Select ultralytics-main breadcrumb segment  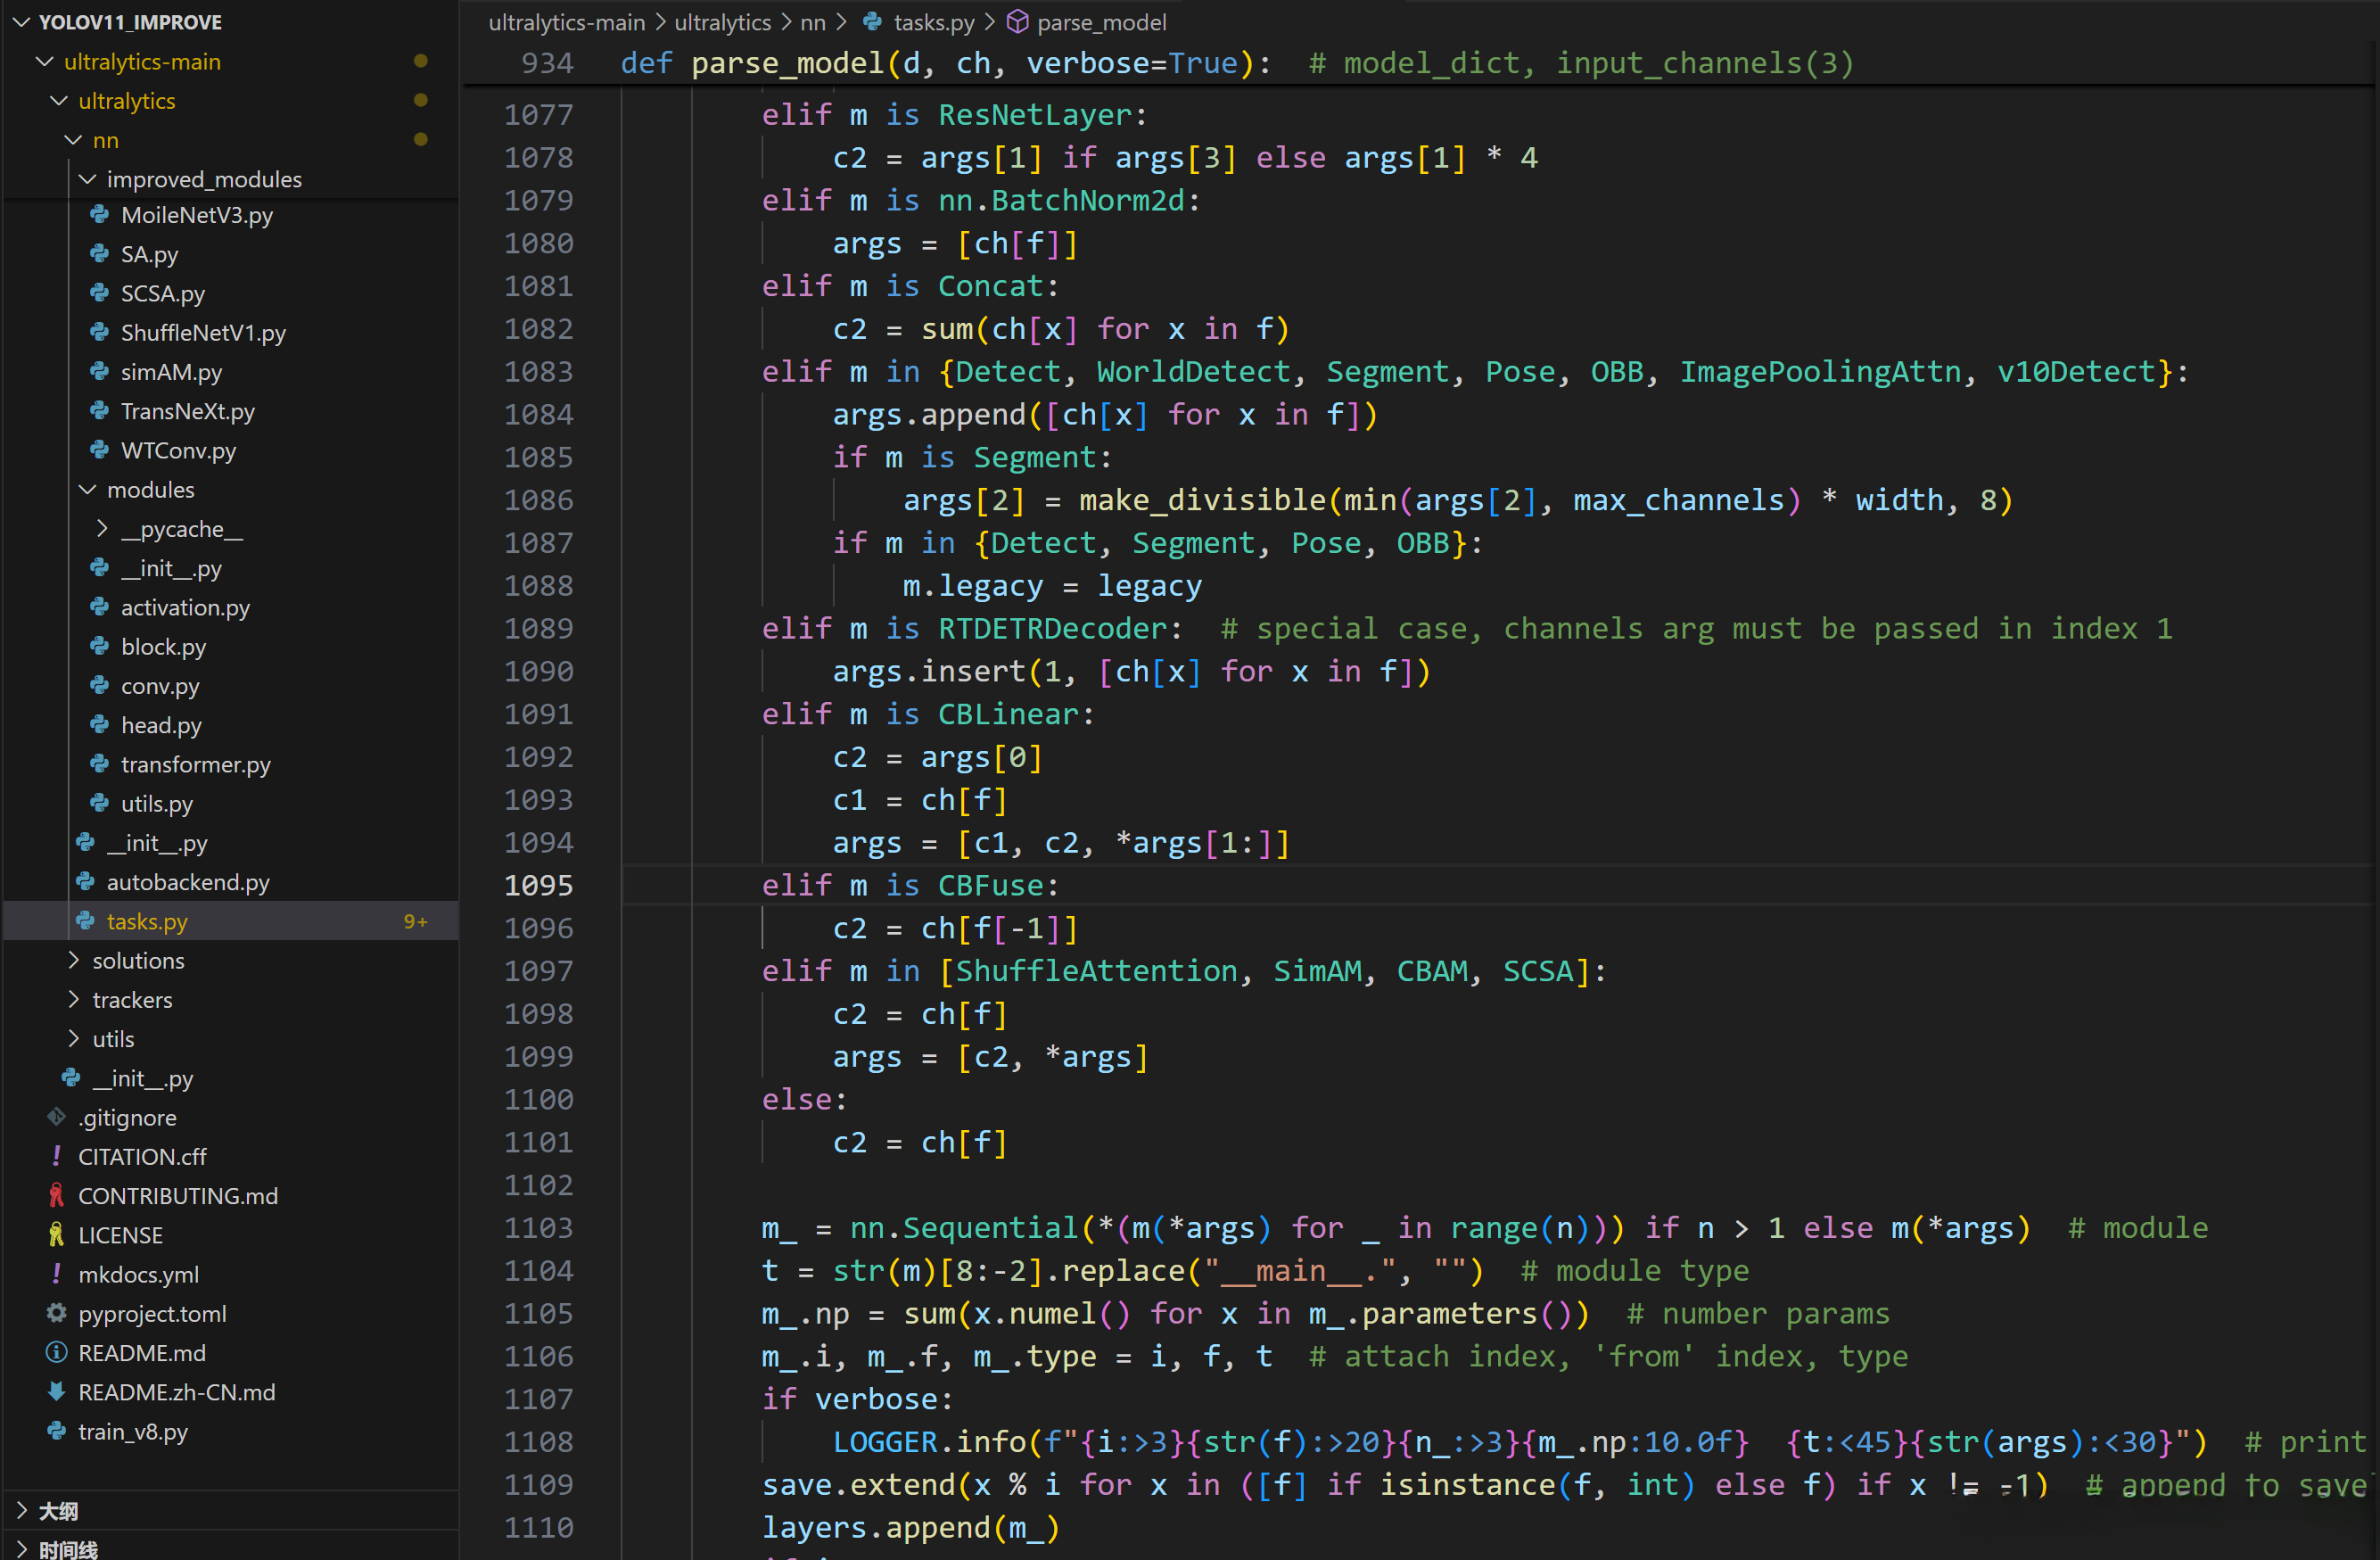(566, 22)
